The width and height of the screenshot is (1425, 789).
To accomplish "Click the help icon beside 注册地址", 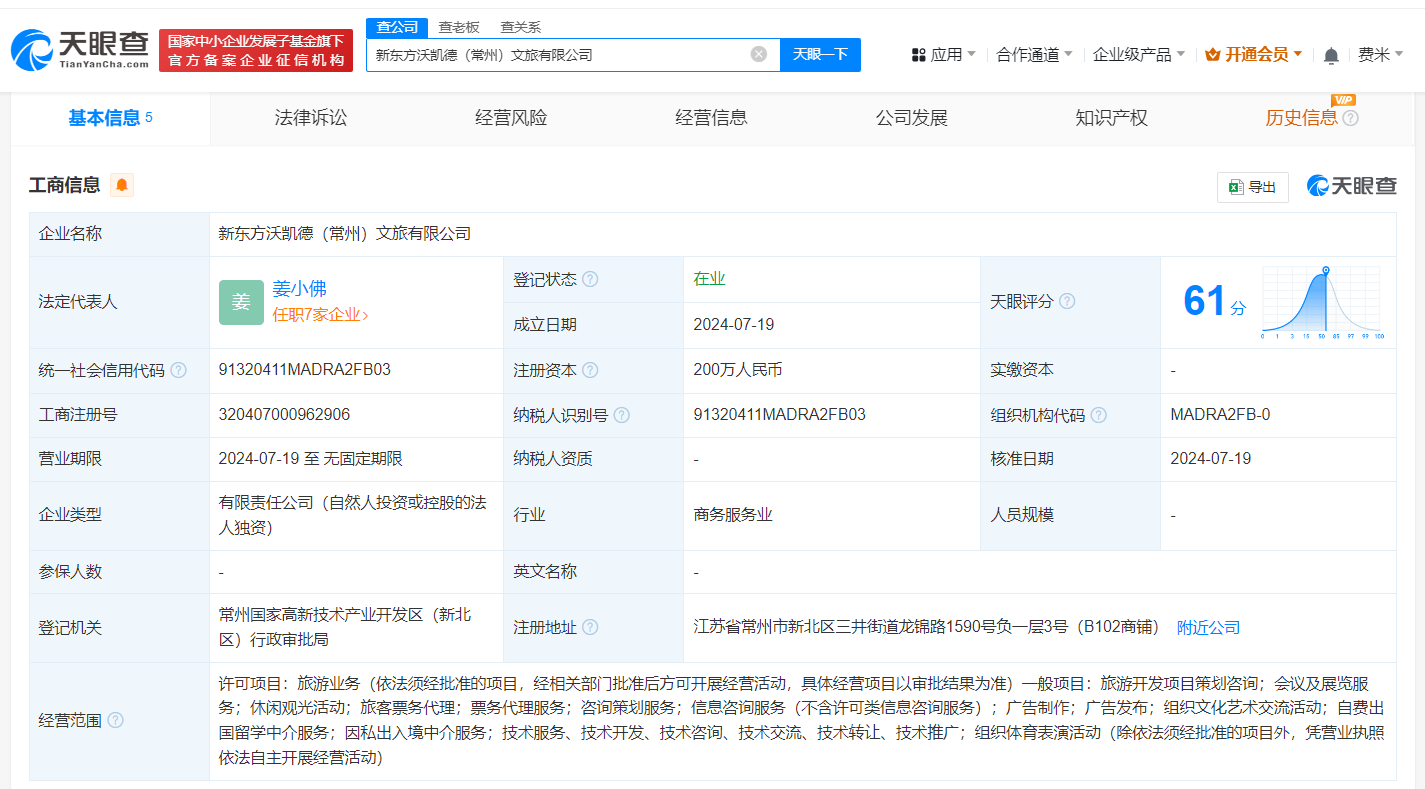I will pos(591,627).
